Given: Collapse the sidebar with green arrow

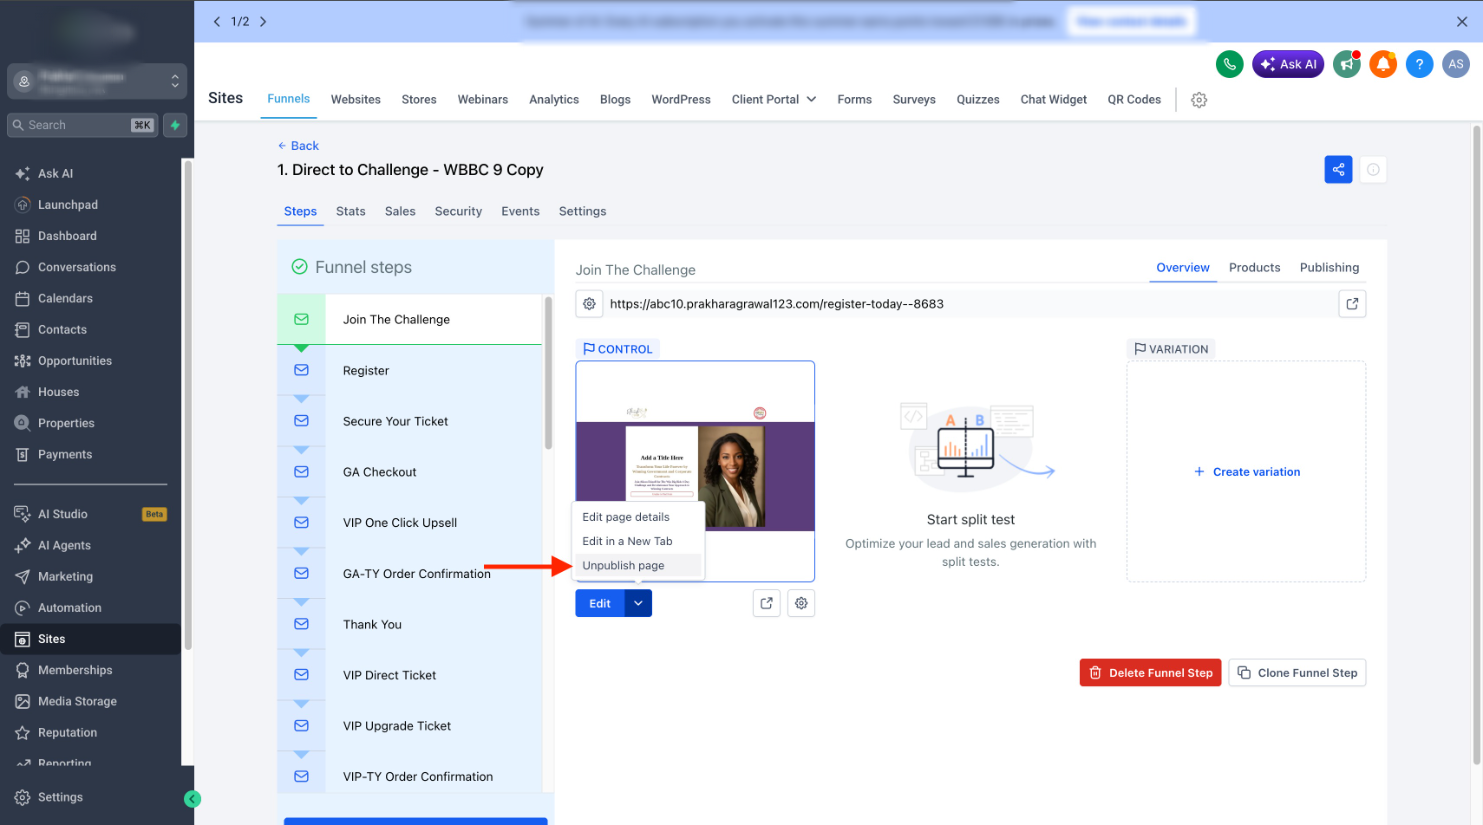Looking at the screenshot, I should [x=193, y=799].
